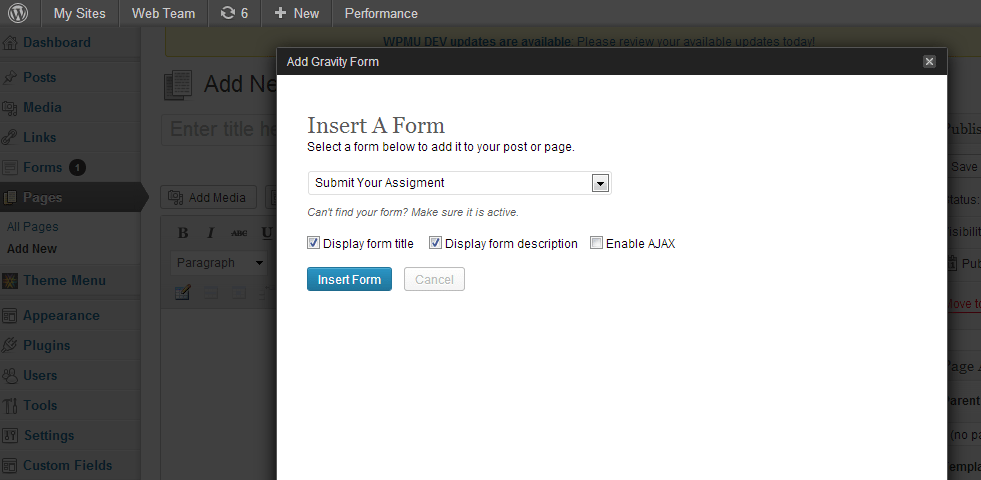981x480 pixels.
Task: Click the Add Media button
Action: tap(208, 198)
